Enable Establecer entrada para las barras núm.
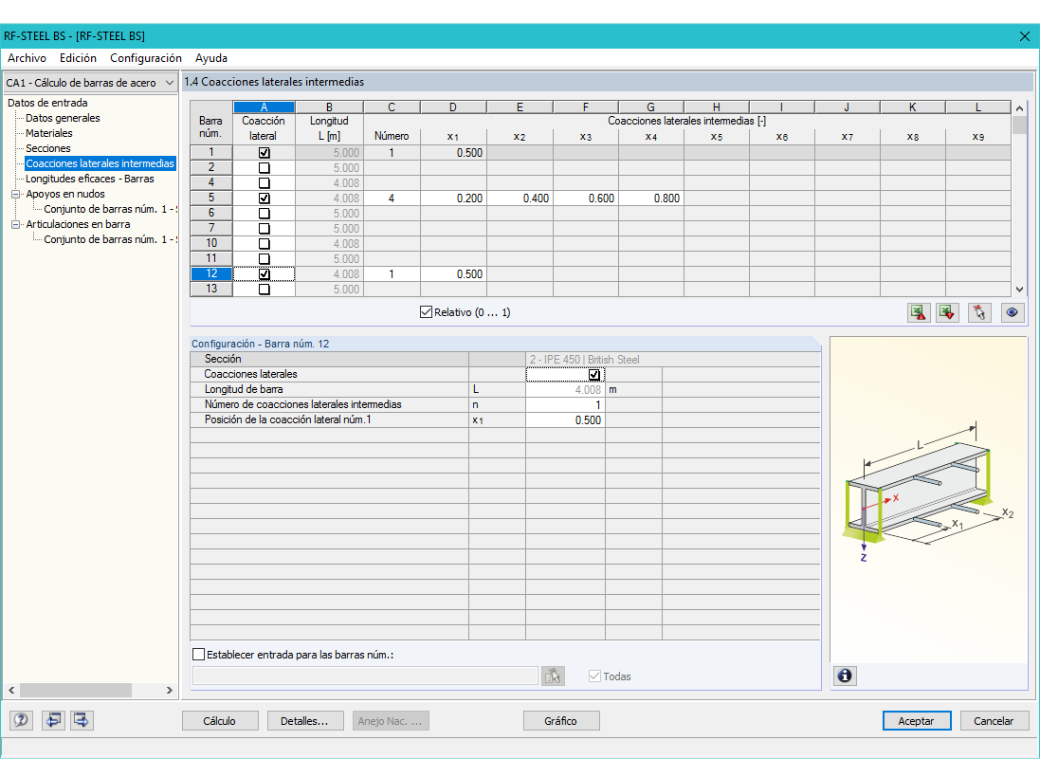1040x782 pixels. point(198,655)
